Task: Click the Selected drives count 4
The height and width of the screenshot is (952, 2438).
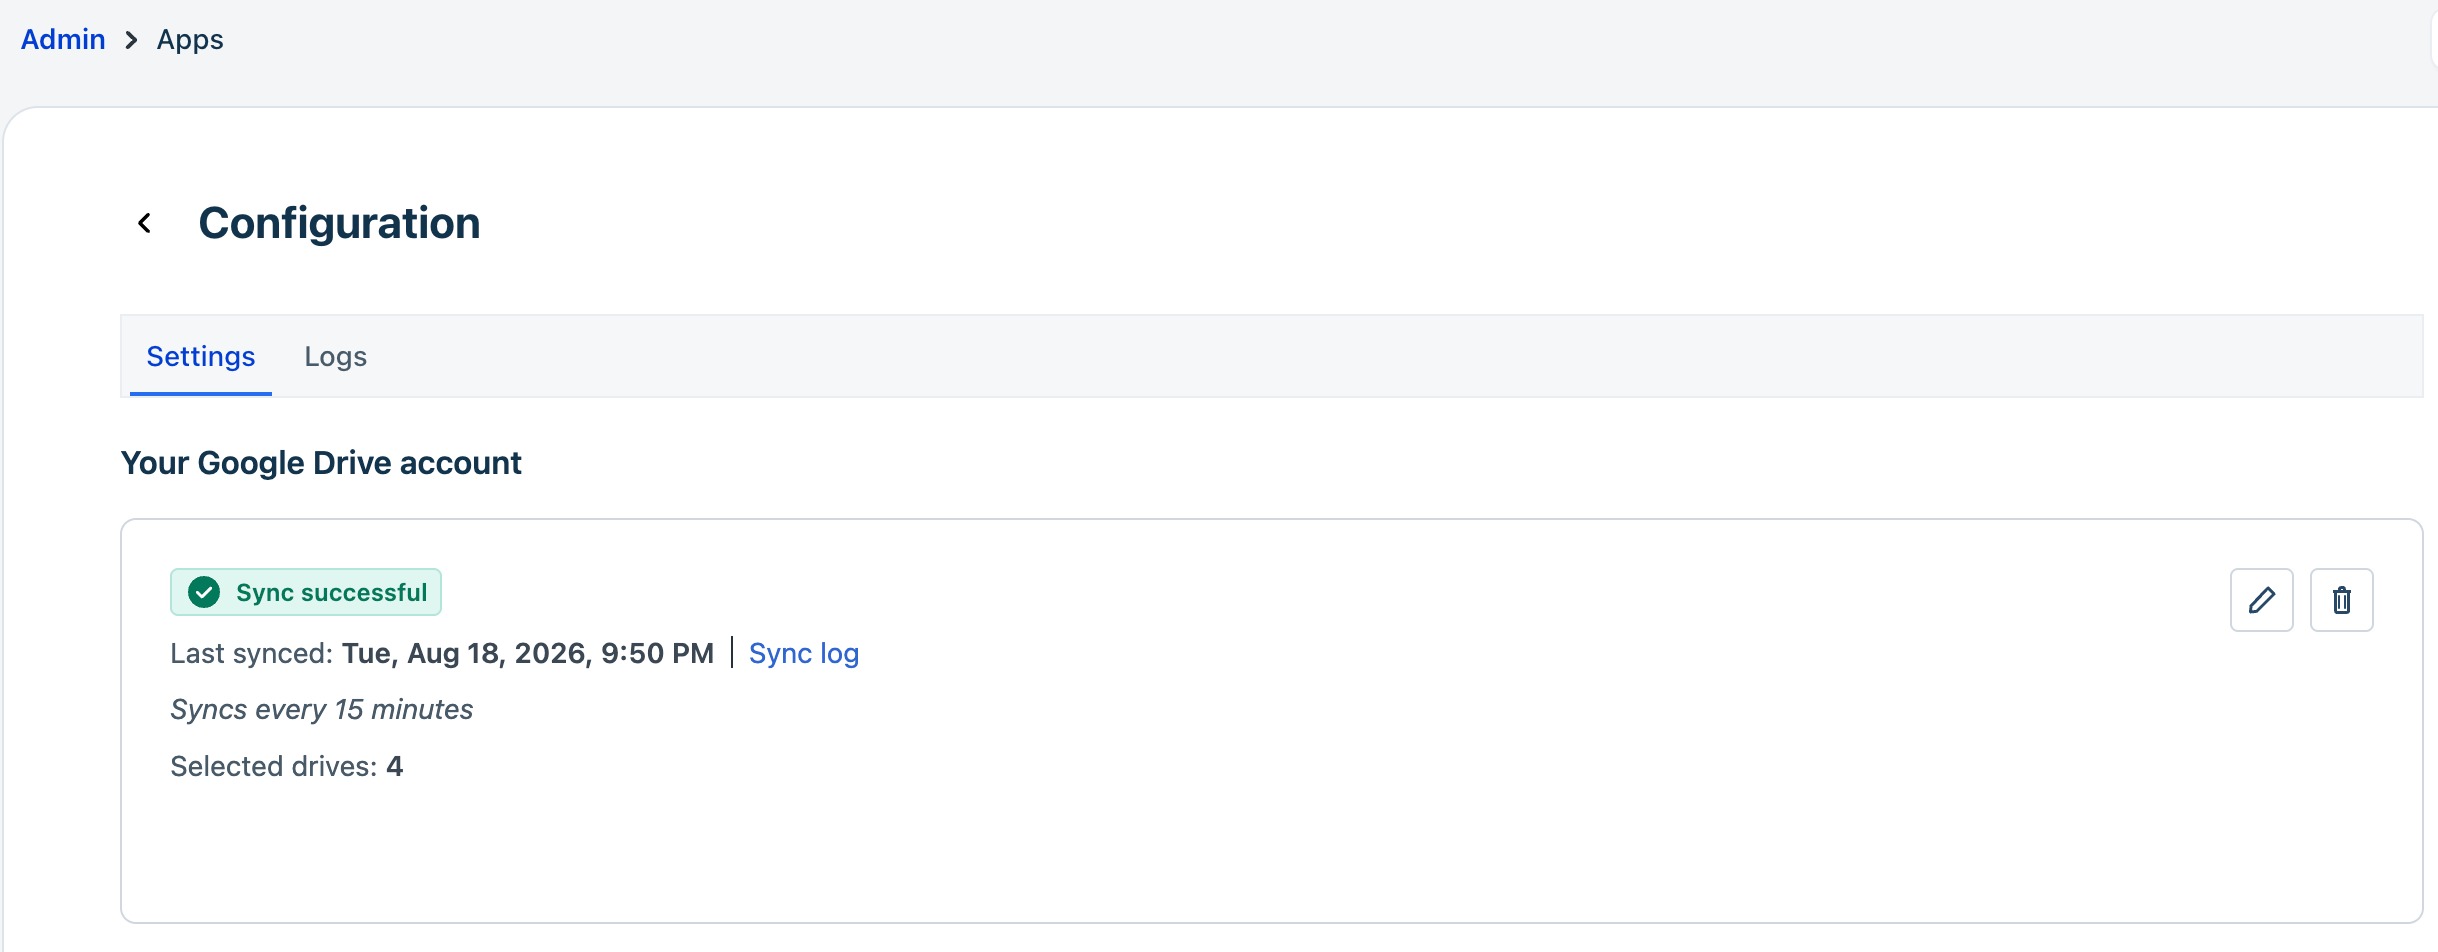Action: 395,766
